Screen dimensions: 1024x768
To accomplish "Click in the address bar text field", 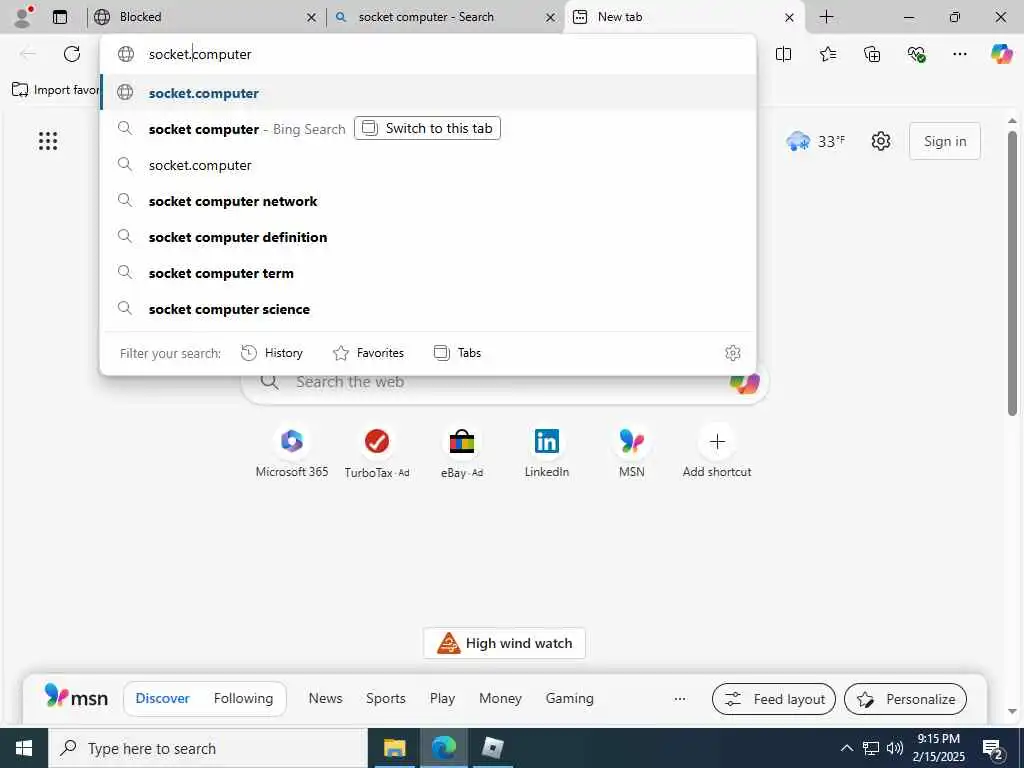I will pyautogui.click(x=428, y=54).
